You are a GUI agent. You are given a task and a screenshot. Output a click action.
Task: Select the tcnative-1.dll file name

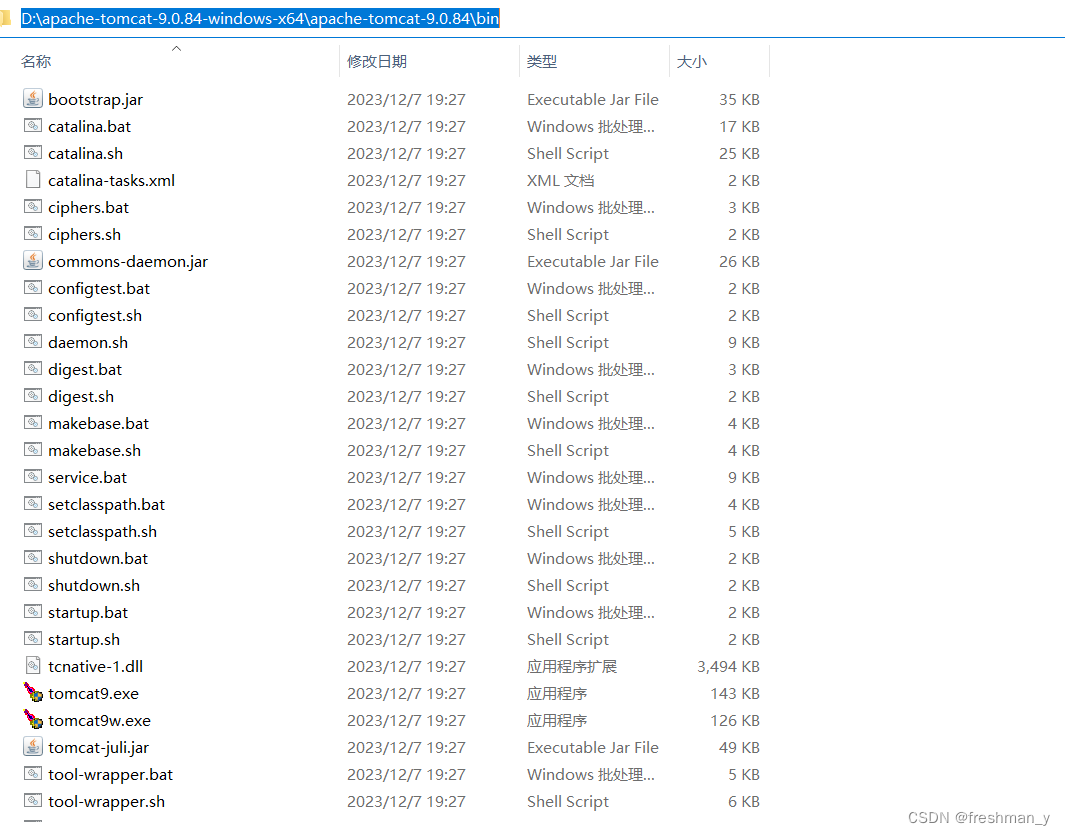pos(95,667)
